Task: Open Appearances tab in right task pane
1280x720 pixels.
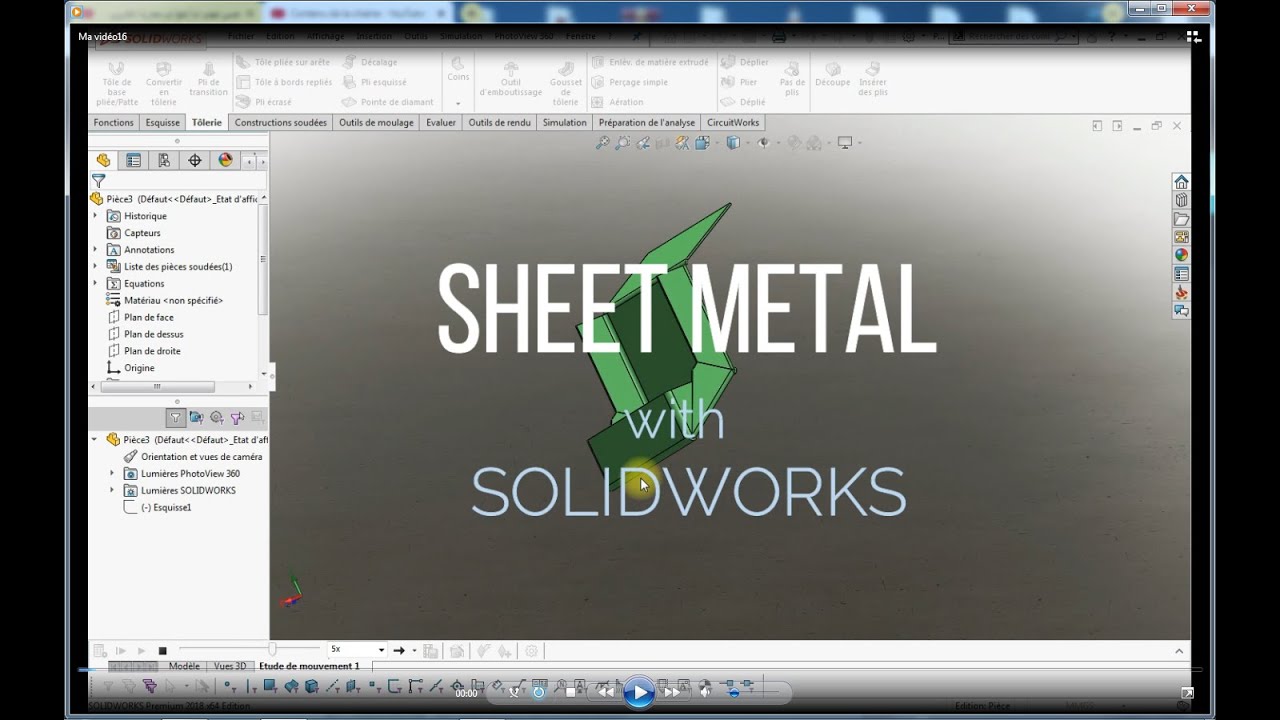Action: coord(1181,255)
